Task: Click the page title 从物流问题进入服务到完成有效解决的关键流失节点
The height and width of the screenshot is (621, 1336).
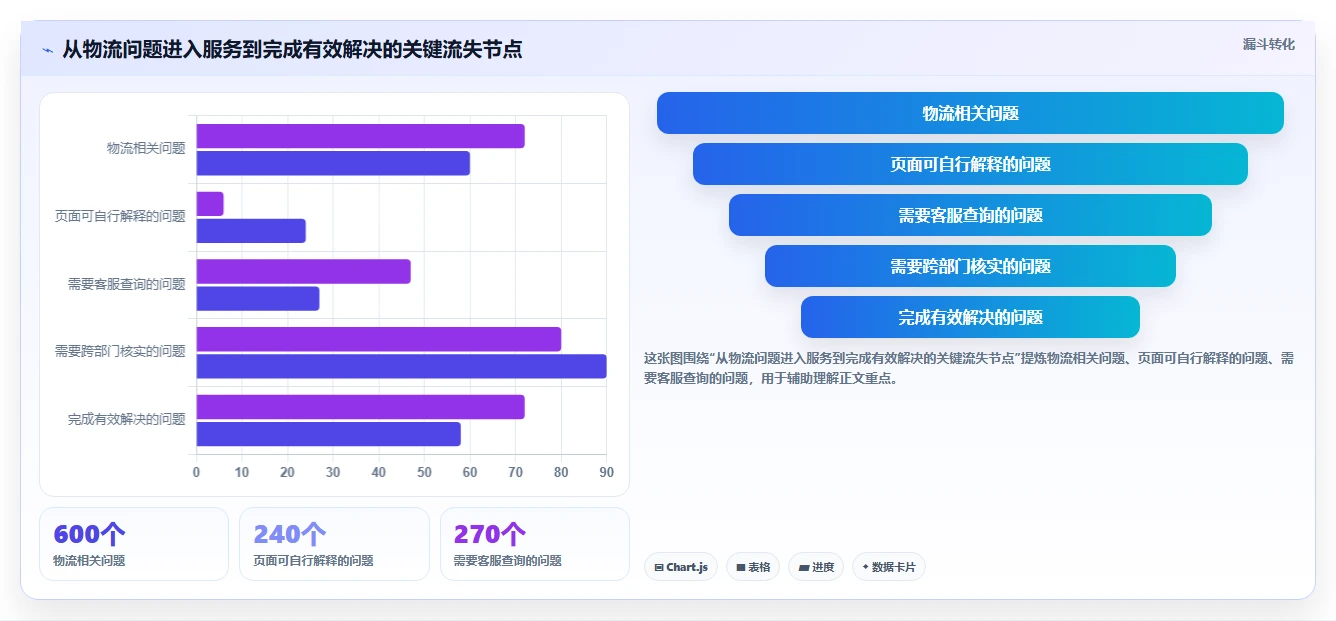Action: (292, 50)
